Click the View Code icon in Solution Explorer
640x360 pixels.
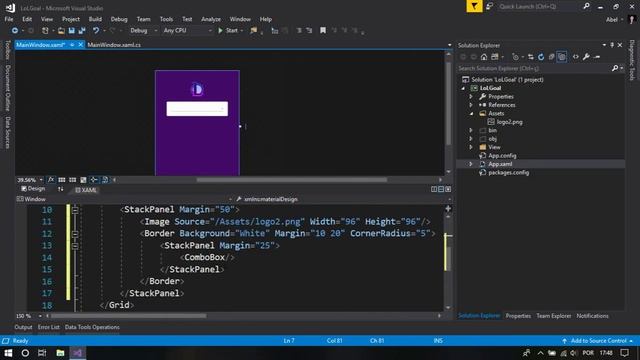576,57
